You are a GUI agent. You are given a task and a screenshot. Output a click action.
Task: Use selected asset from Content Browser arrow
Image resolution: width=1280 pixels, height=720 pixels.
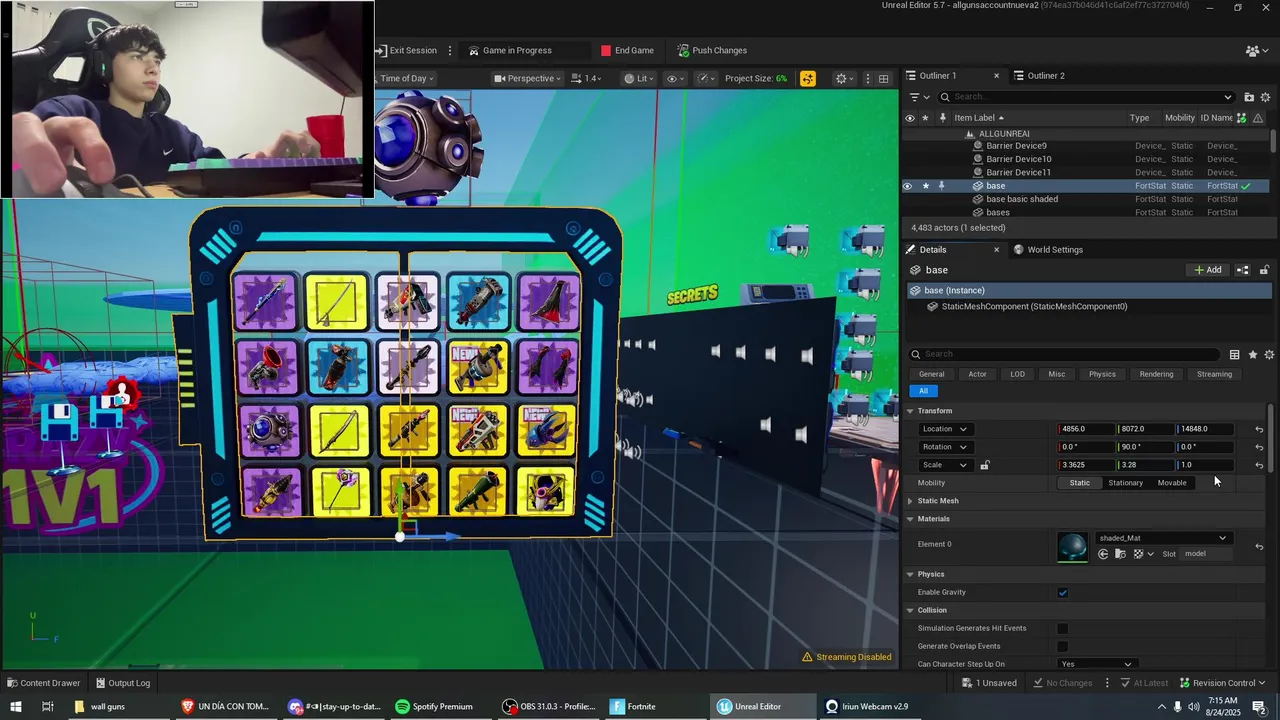[1103, 554]
